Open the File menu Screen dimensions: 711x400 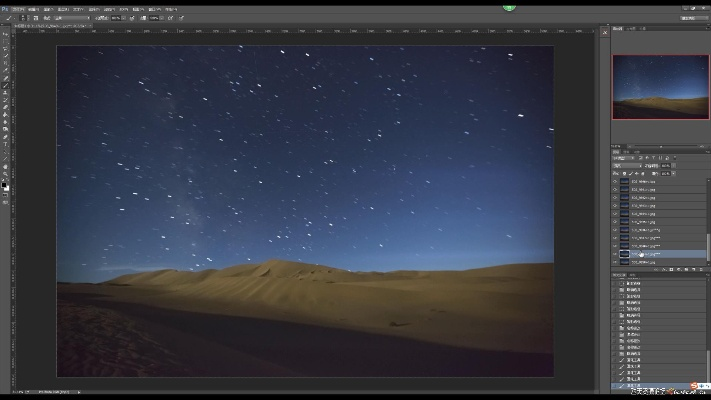coord(19,9)
